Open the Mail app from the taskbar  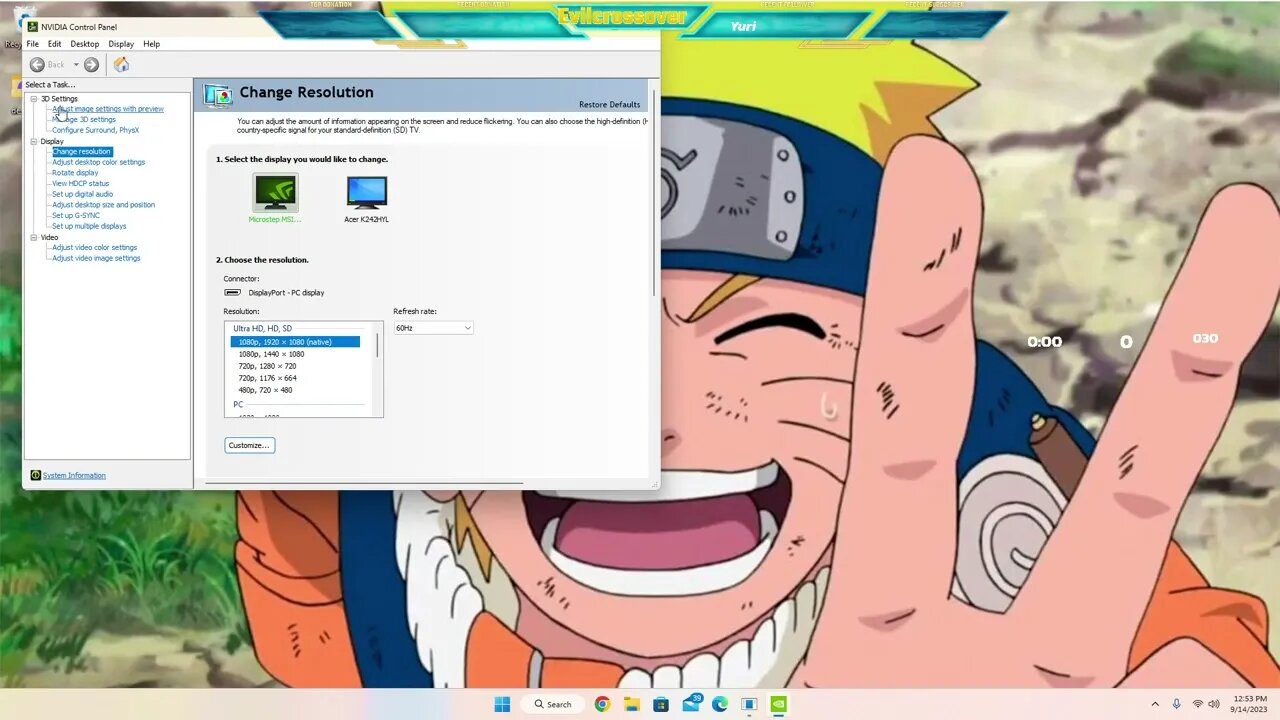tap(691, 703)
